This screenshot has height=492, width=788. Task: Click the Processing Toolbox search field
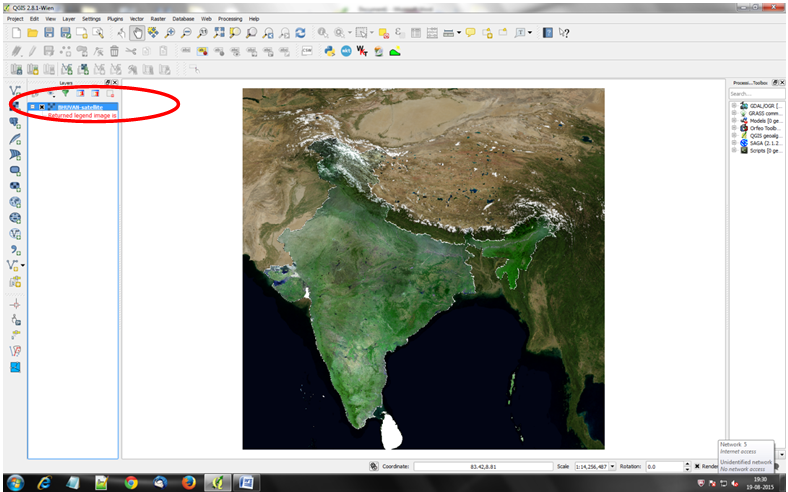point(757,94)
